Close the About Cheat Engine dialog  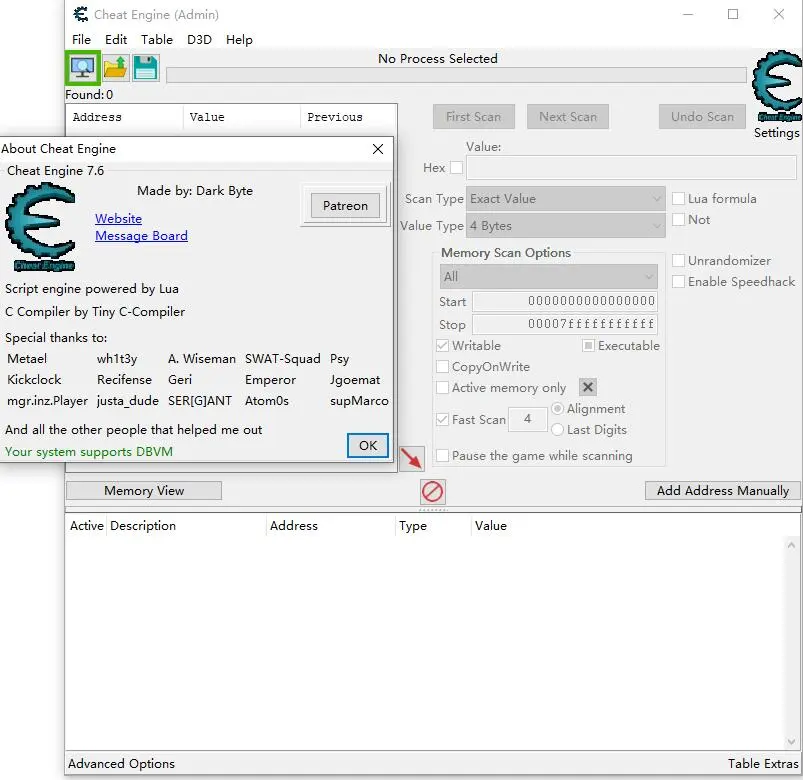click(378, 149)
